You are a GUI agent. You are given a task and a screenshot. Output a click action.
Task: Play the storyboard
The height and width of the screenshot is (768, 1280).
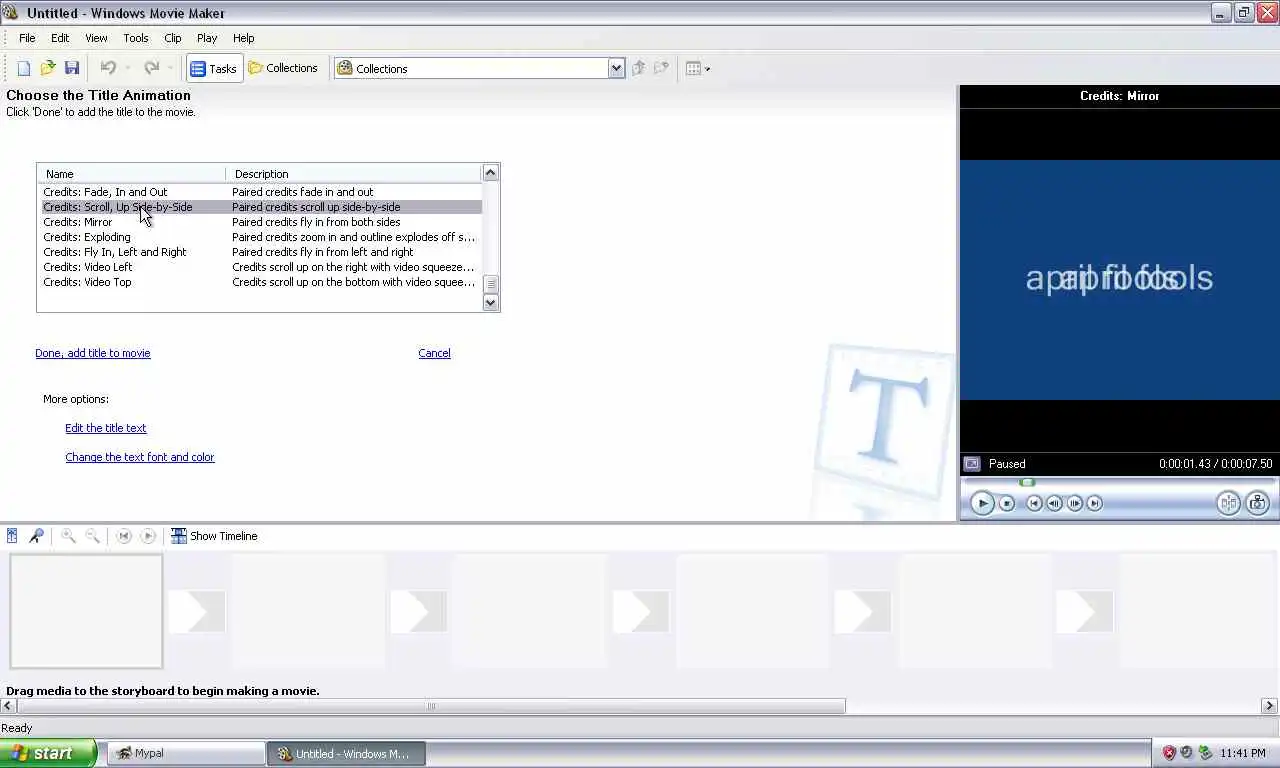[148, 536]
